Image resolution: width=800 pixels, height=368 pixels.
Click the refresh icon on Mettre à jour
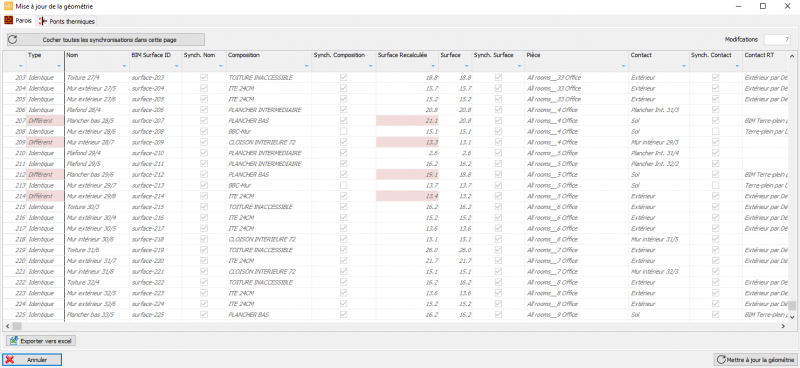coord(721,359)
